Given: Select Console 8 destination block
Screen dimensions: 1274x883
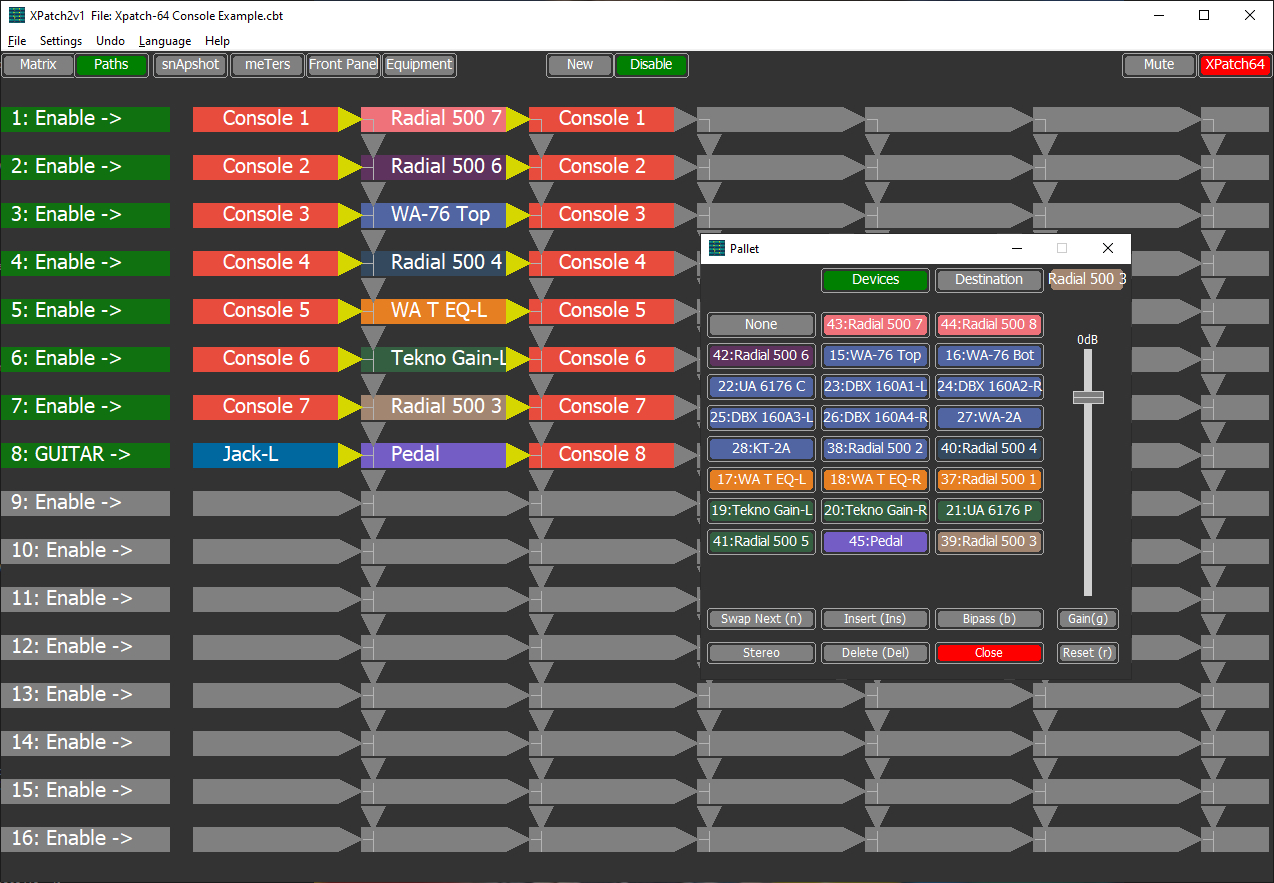Looking at the screenshot, I should click(x=602, y=455).
